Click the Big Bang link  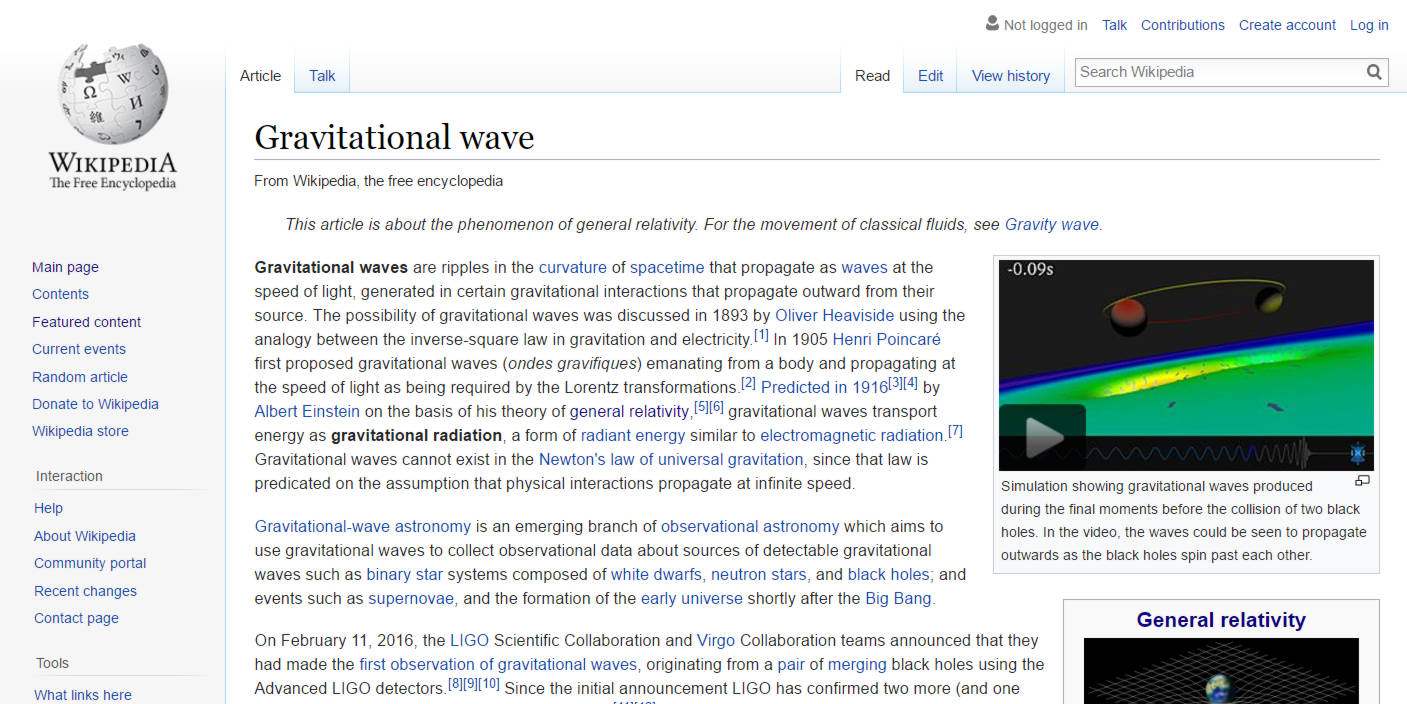(x=898, y=597)
